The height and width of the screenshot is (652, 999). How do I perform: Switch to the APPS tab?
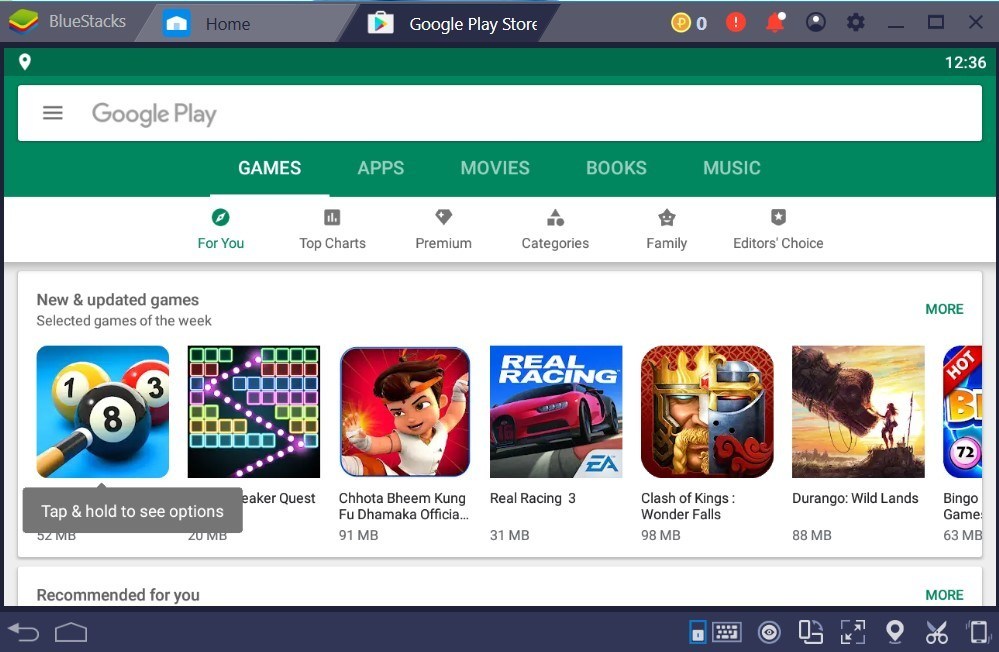pos(381,168)
